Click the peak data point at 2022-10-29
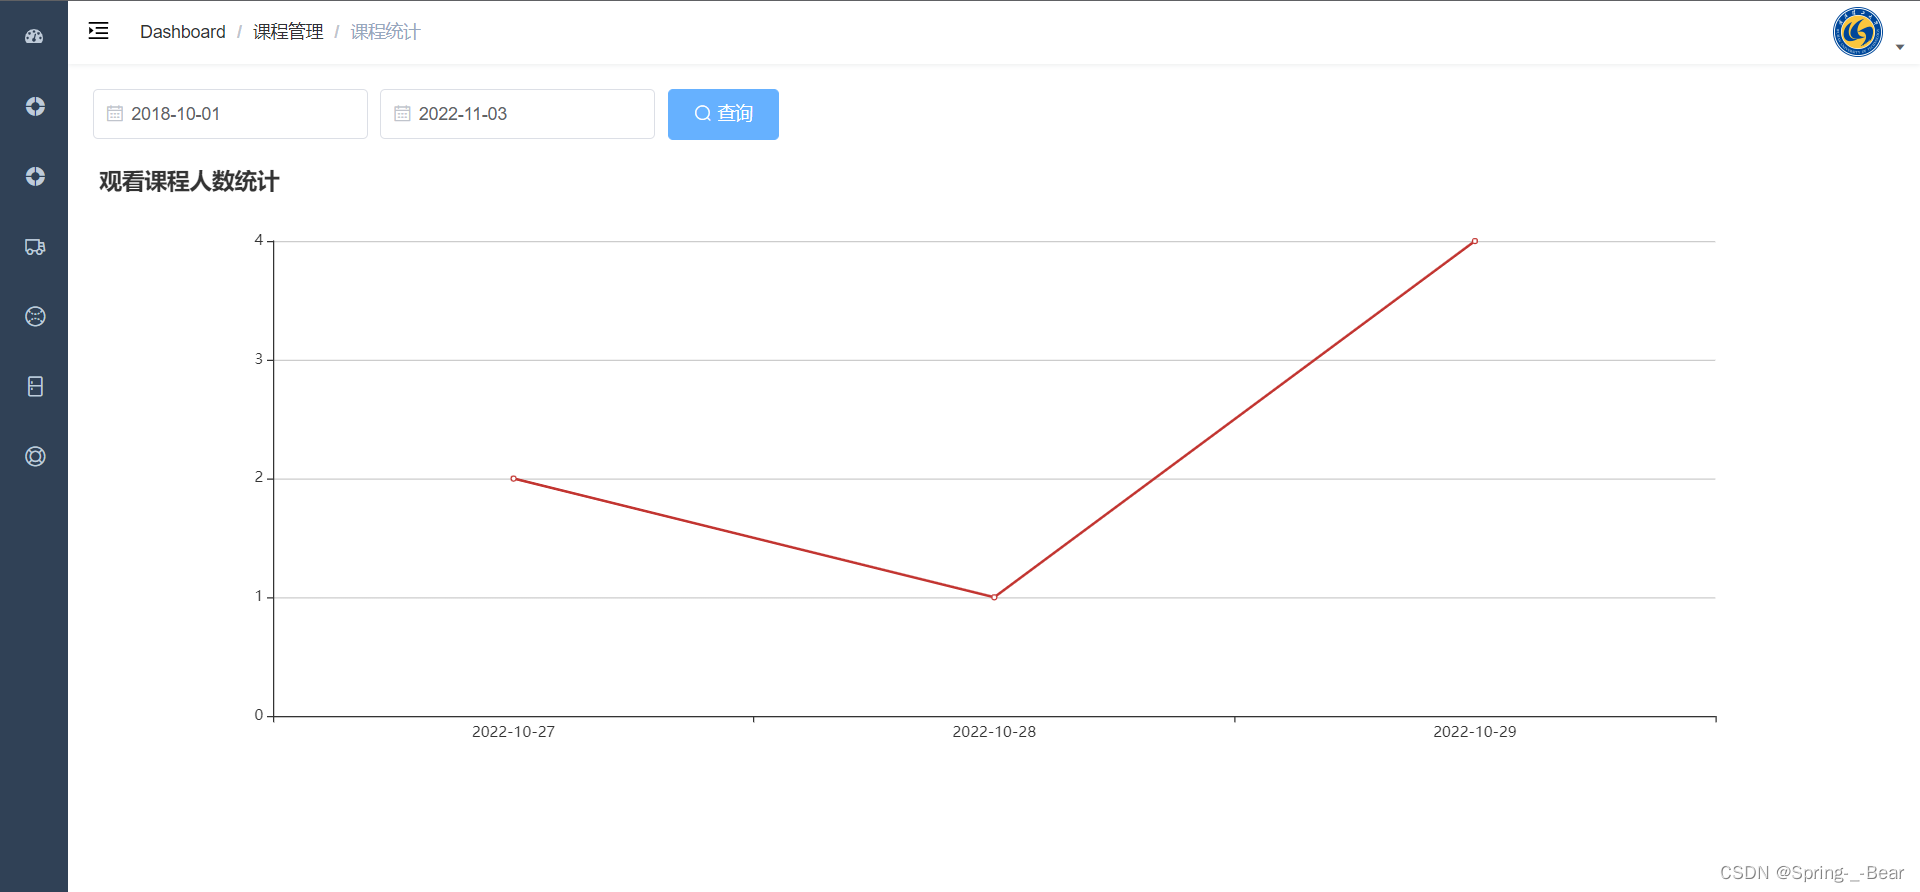The image size is (1920, 892). pyautogui.click(x=1474, y=241)
